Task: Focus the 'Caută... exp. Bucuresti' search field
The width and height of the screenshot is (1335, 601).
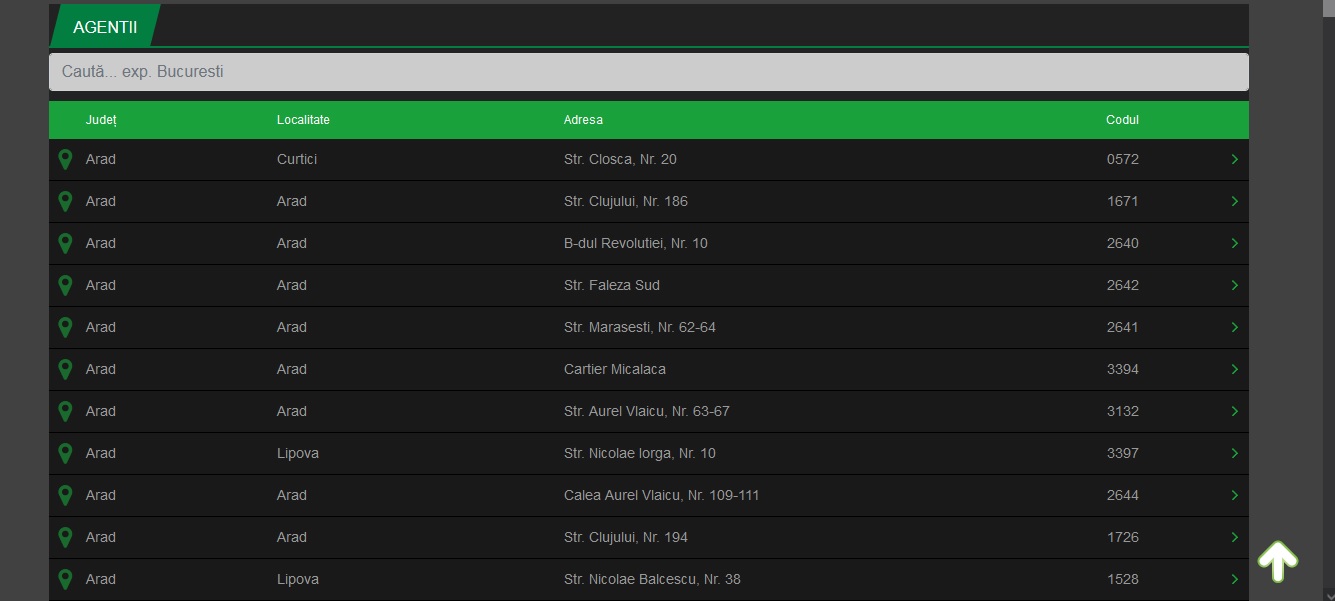Action: (649, 72)
